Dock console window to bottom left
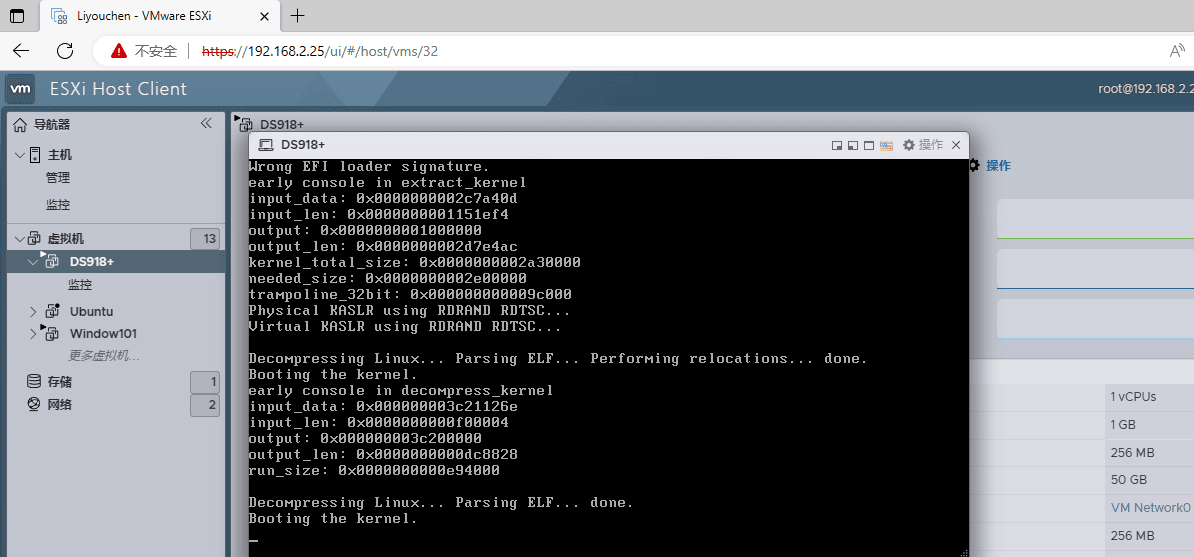This screenshot has width=1194, height=557. (x=853, y=145)
